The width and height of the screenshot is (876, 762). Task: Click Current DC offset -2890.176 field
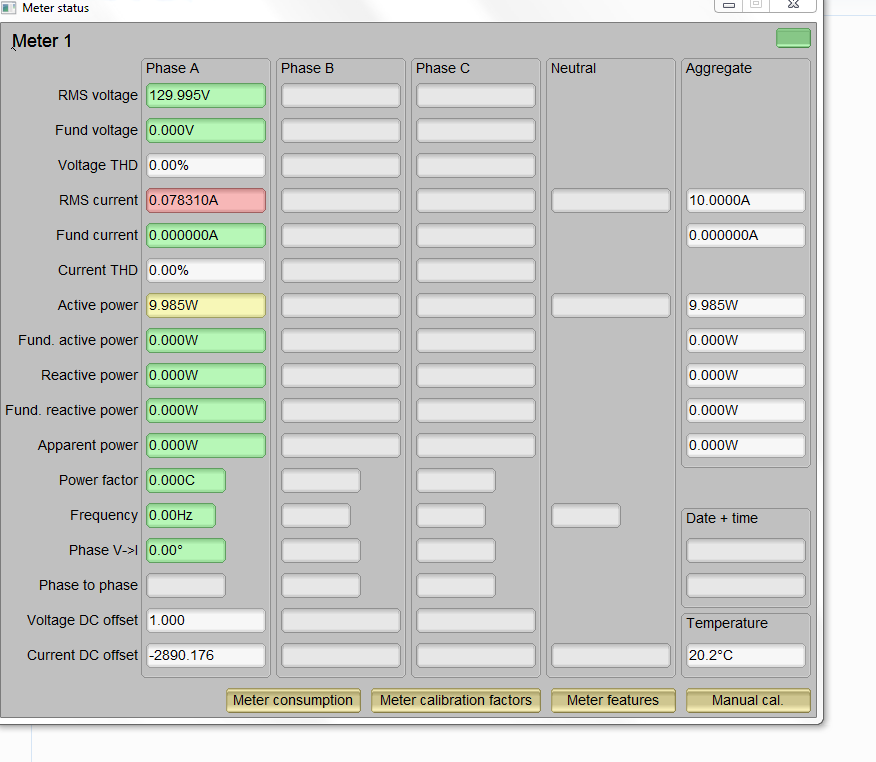coord(206,655)
